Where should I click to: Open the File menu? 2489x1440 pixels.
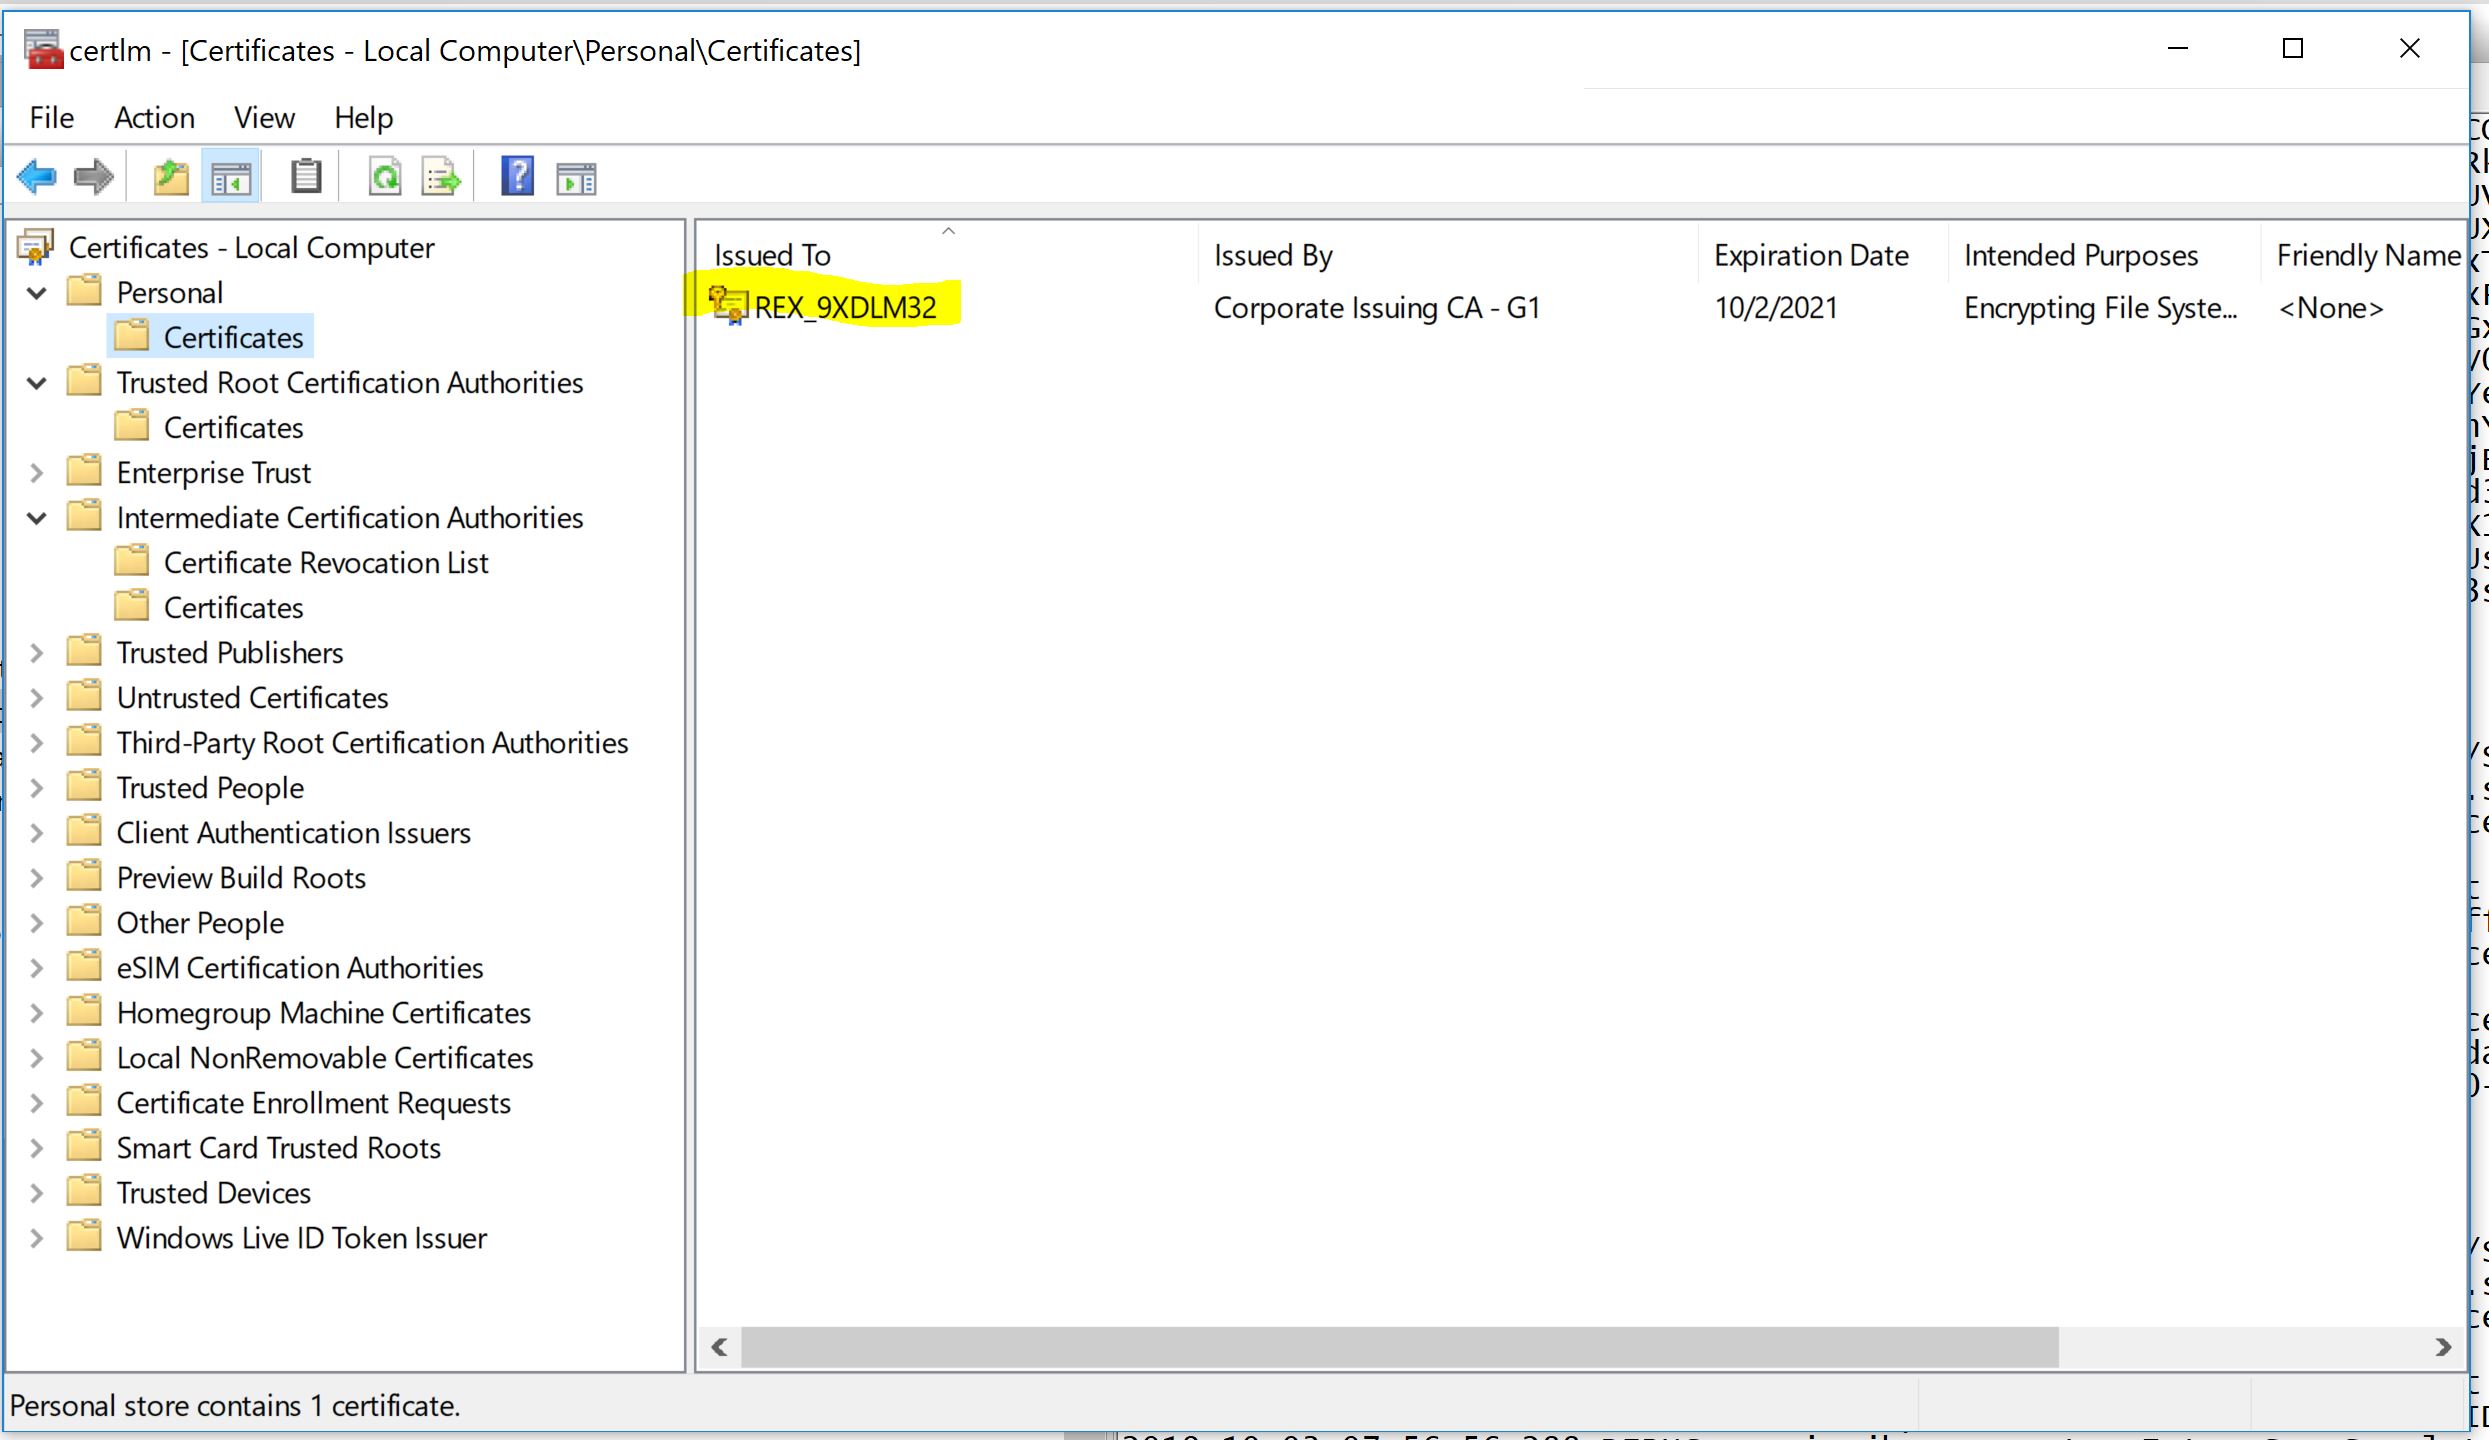[51, 117]
